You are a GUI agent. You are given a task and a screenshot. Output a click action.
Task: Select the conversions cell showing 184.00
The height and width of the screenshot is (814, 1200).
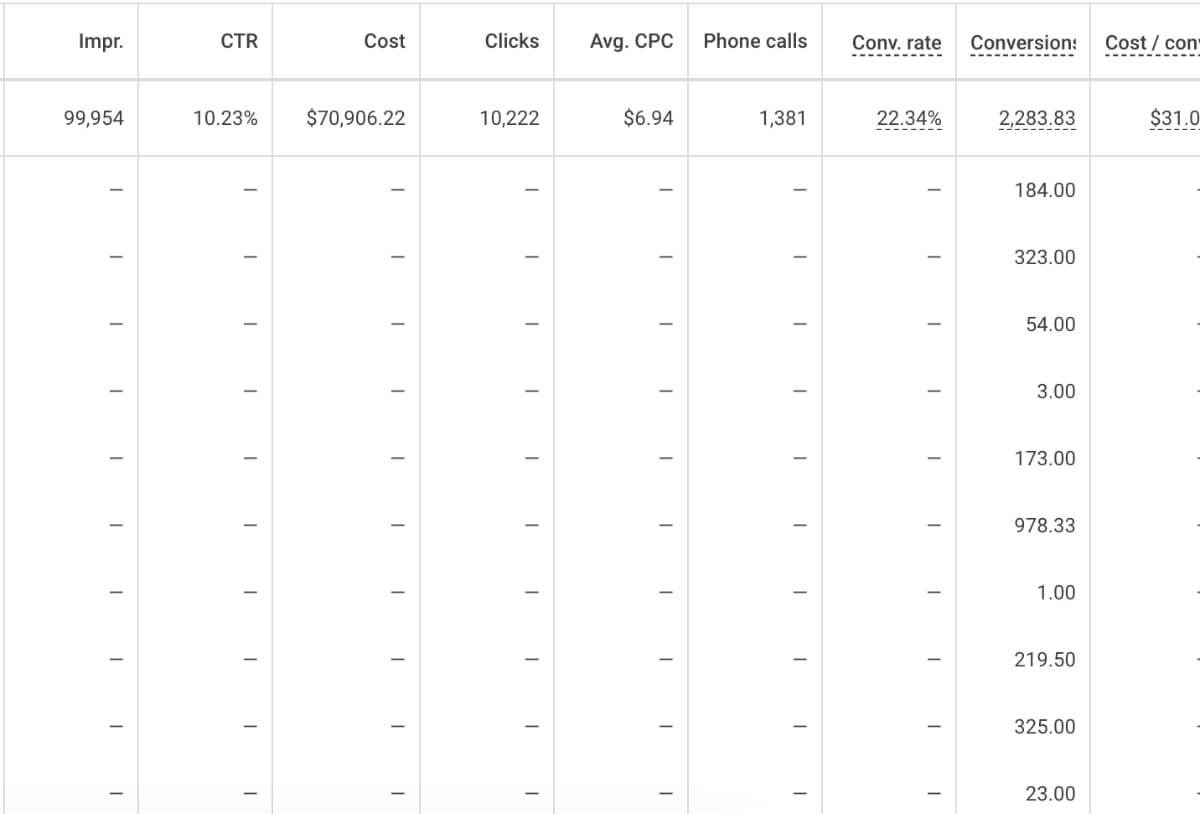[x=1043, y=190]
